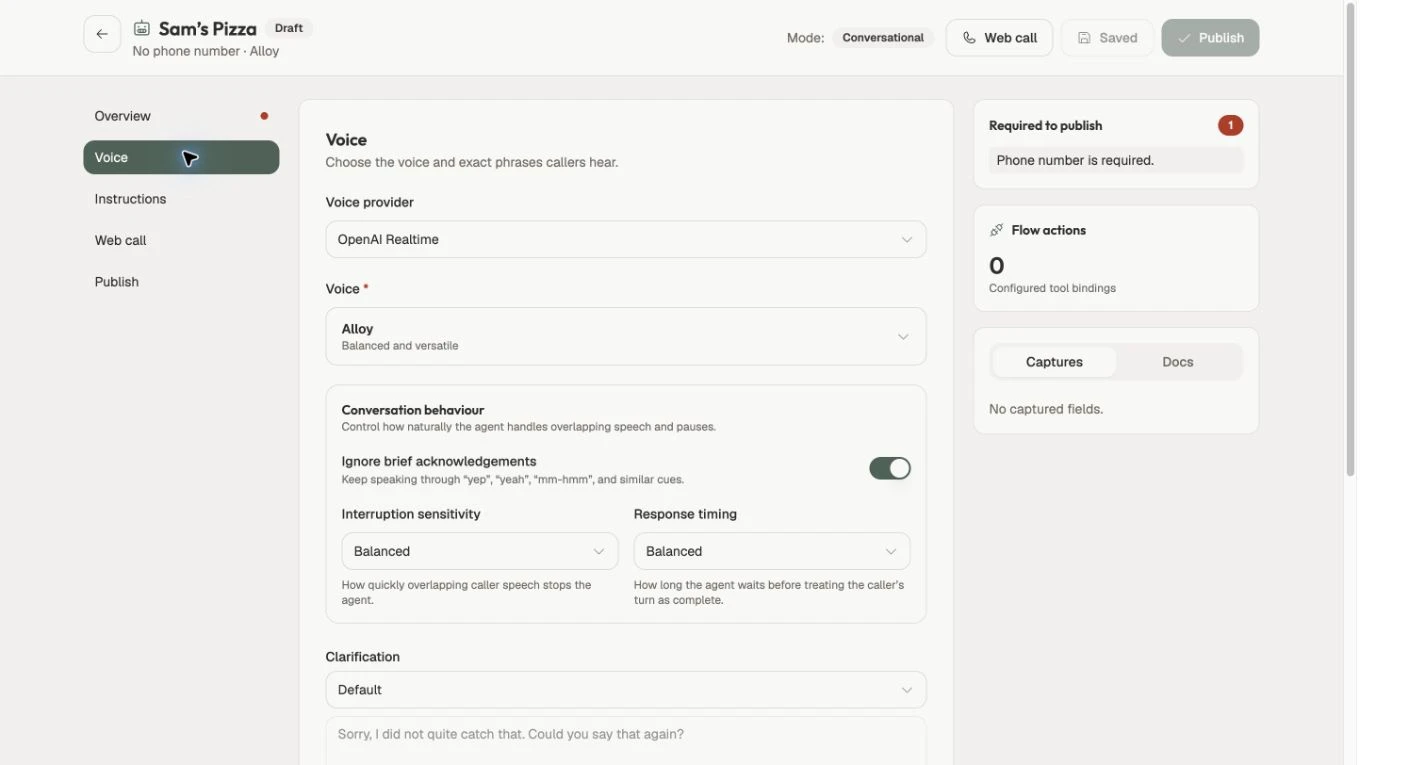Click the clarification phrase text field

pyautogui.click(x=626, y=741)
